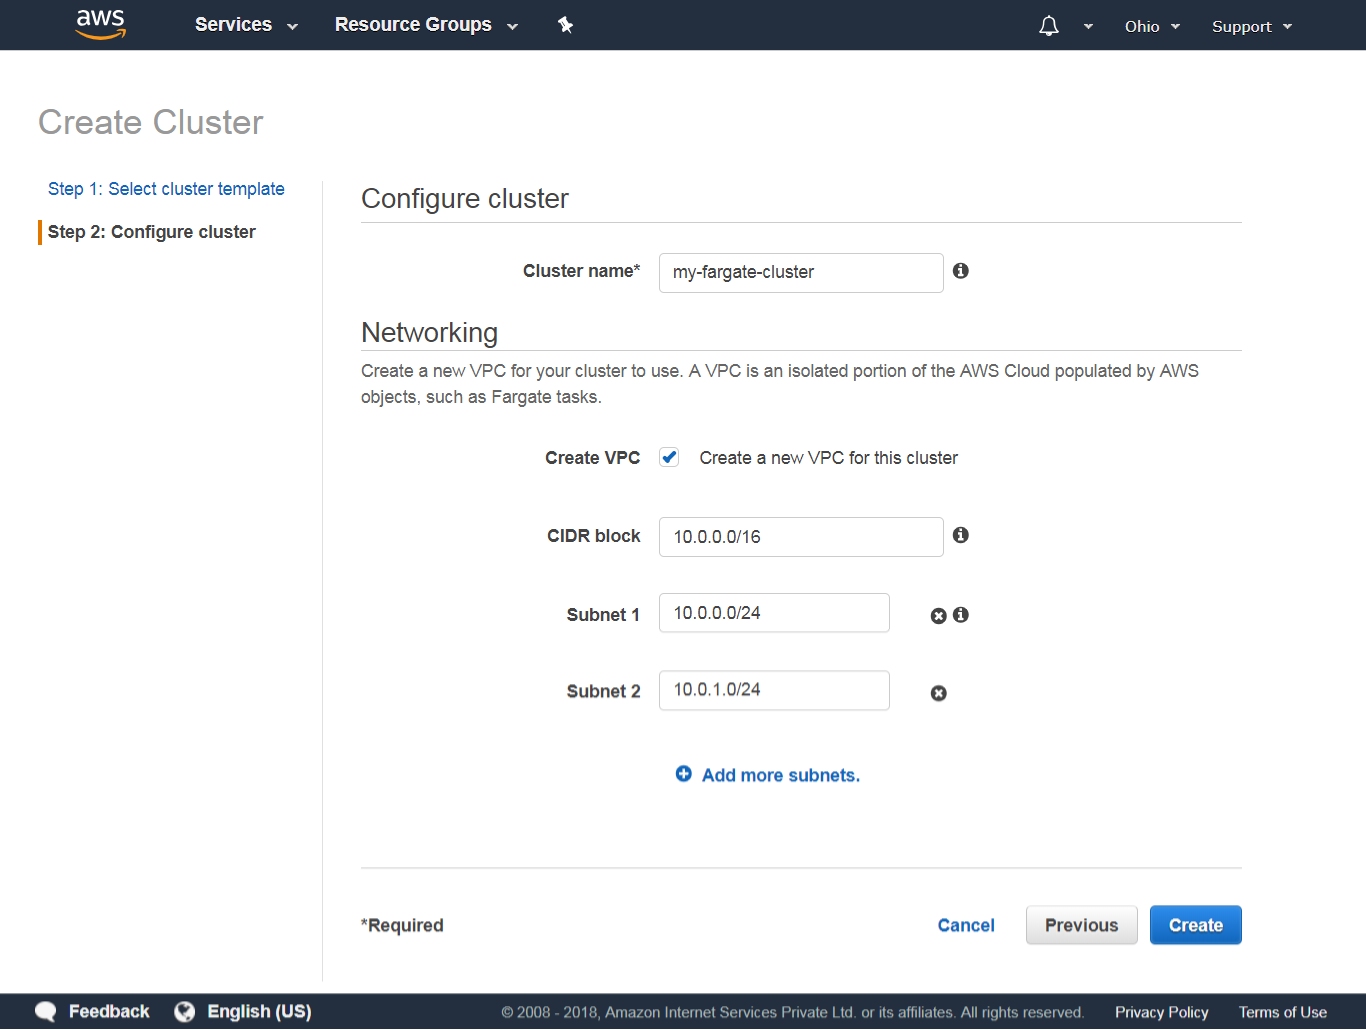
Task: Open the dropdown arrow beside notifications bell
Action: pos(1088,27)
